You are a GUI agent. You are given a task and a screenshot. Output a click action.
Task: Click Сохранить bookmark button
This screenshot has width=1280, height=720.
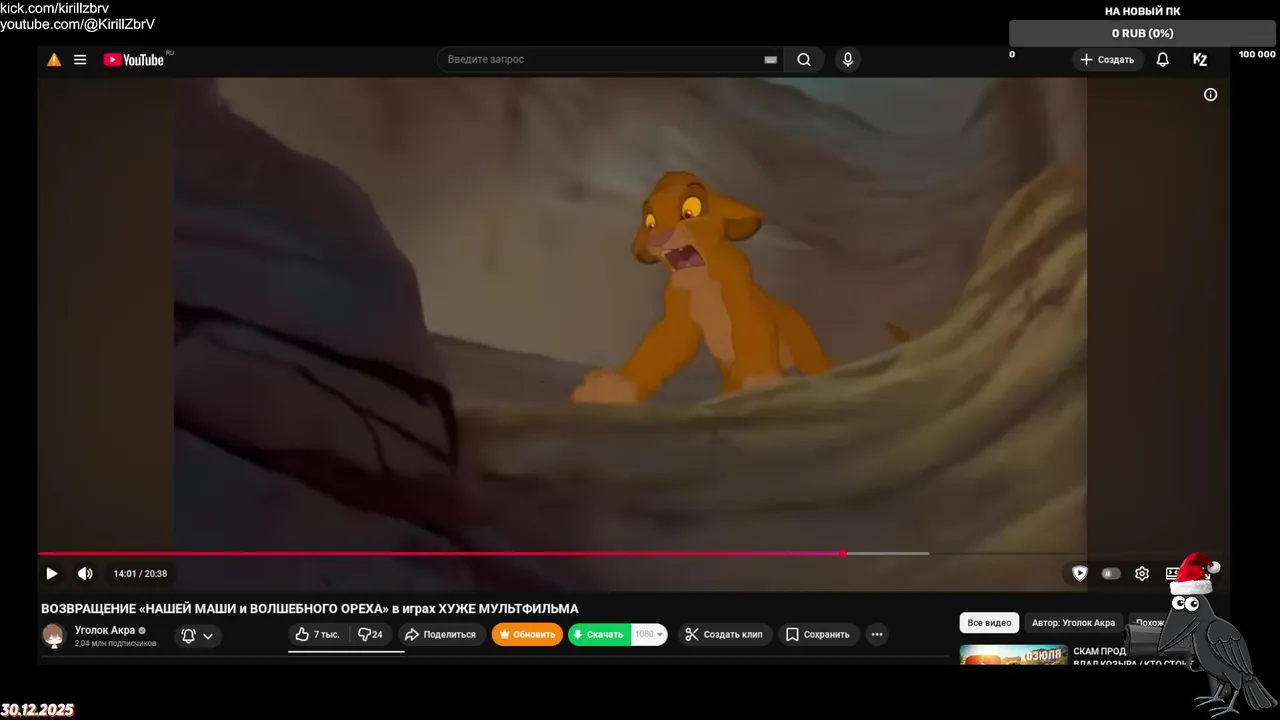[x=818, y=635]
